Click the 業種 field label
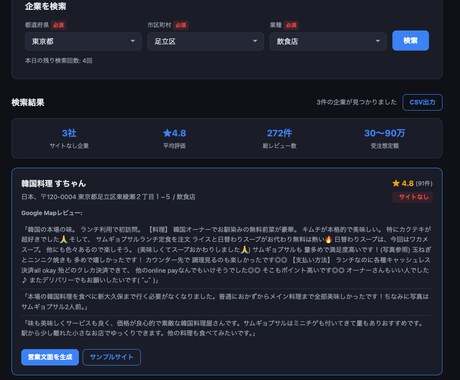The image size is (460, 380). click(x=276, y=25)
